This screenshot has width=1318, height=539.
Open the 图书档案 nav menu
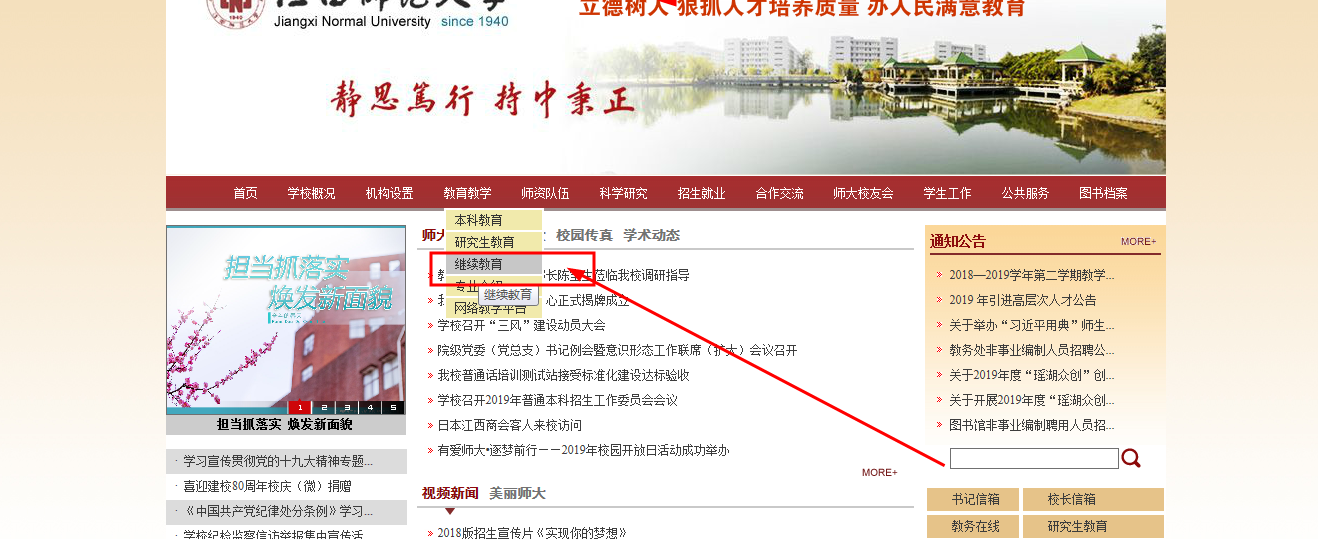[1104, 193]
